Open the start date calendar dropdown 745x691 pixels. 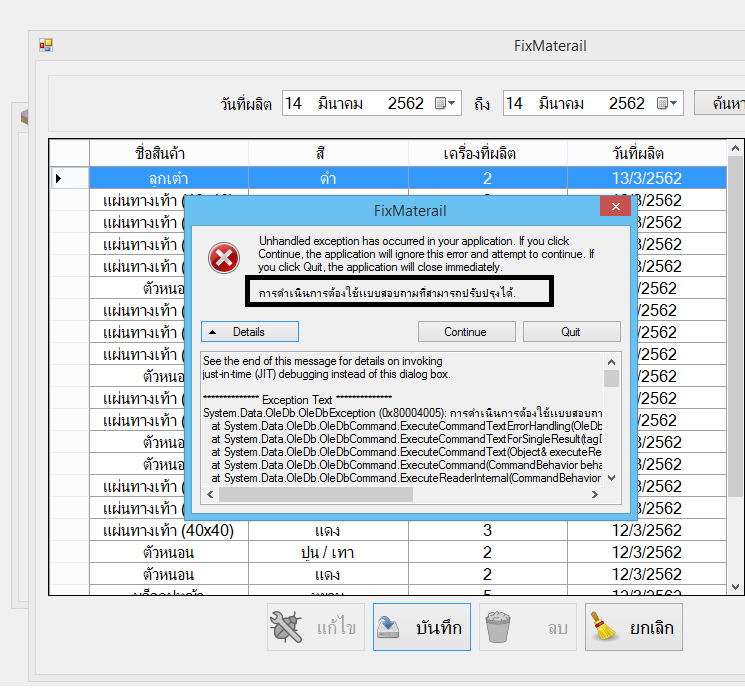click(x=446, y=103)
